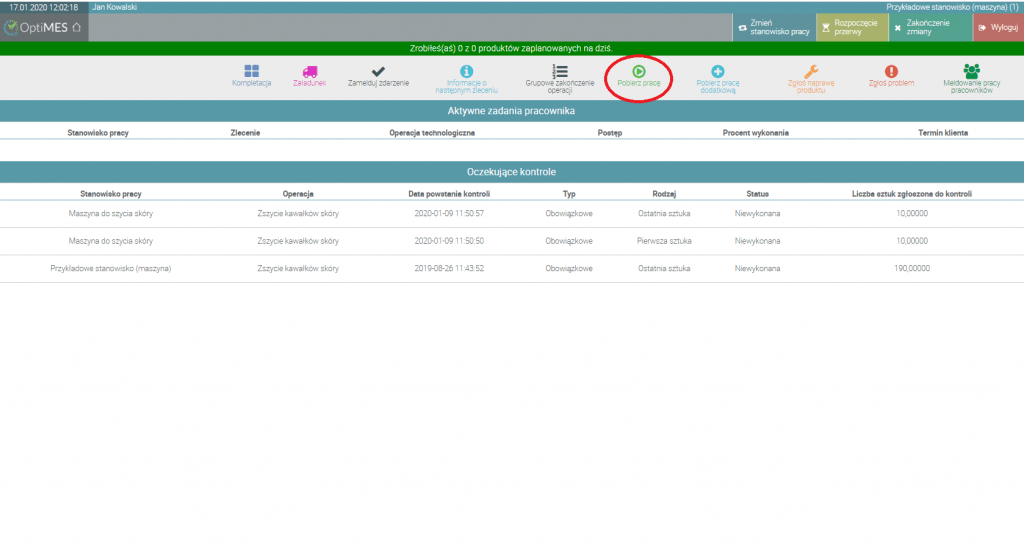Image resolution: width=1024 pixels, height=546 pixels.
Task: Open Zgłoś naprawę produktu wrench icon
Action: [811, 71]
